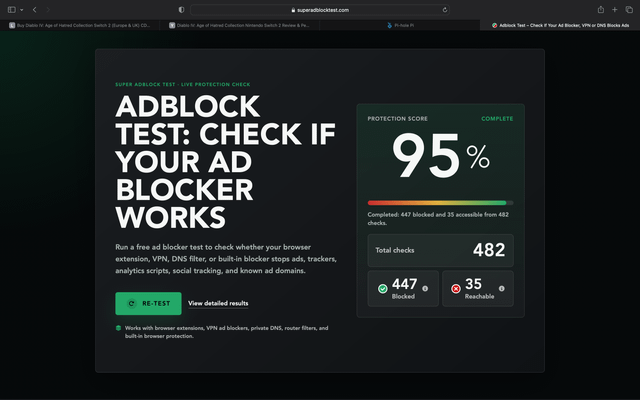This screenshot has width=640, height=400.
Task: Open the Pi-hole Pi tab
Action: coord(400,25)
